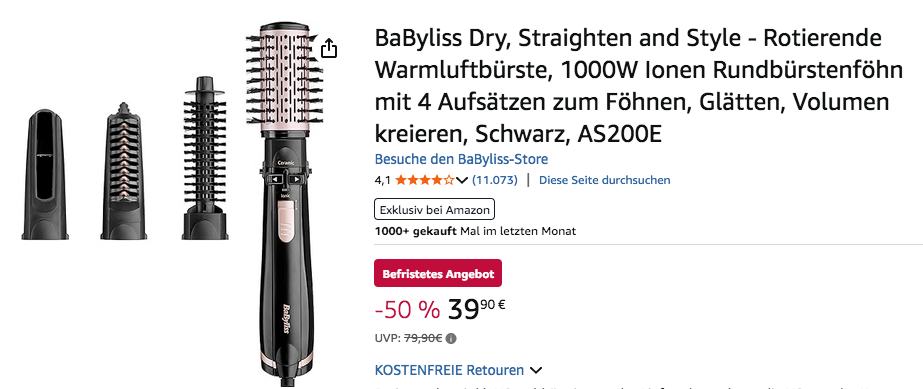Visit the BaByliss-Store link
The width and height of the screenshot is (923, 389).
(x=462, y=159)
